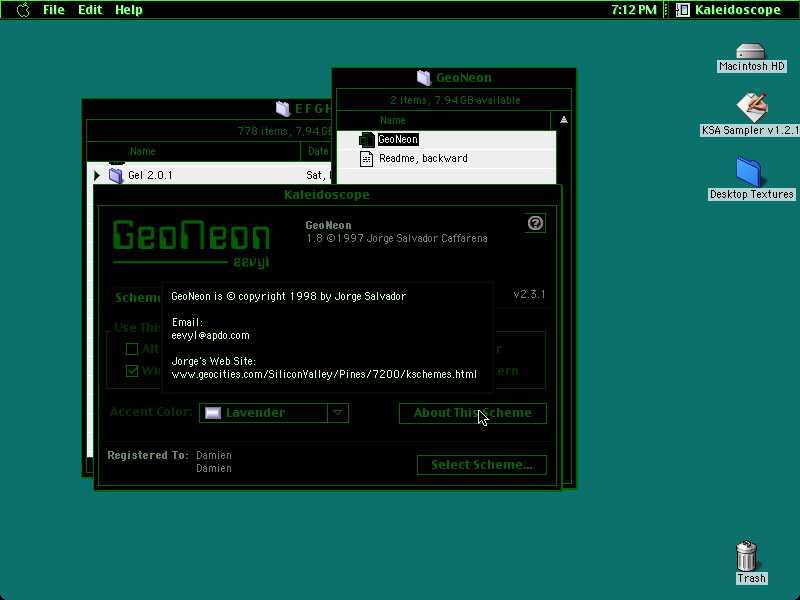Click the GeoNeon window title folder icon

point(423,78)
